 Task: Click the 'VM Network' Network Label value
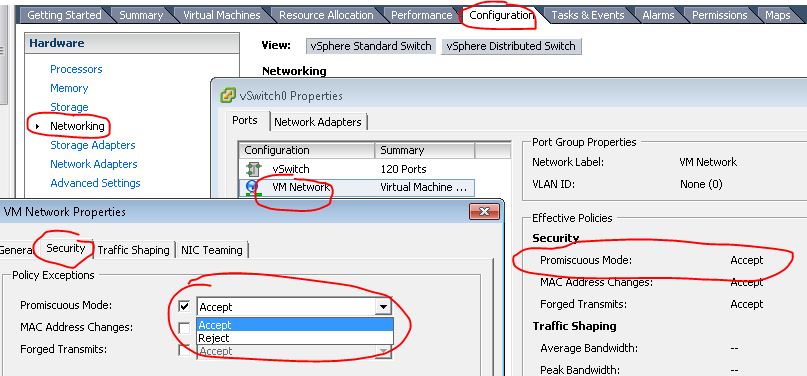point(708,162)
